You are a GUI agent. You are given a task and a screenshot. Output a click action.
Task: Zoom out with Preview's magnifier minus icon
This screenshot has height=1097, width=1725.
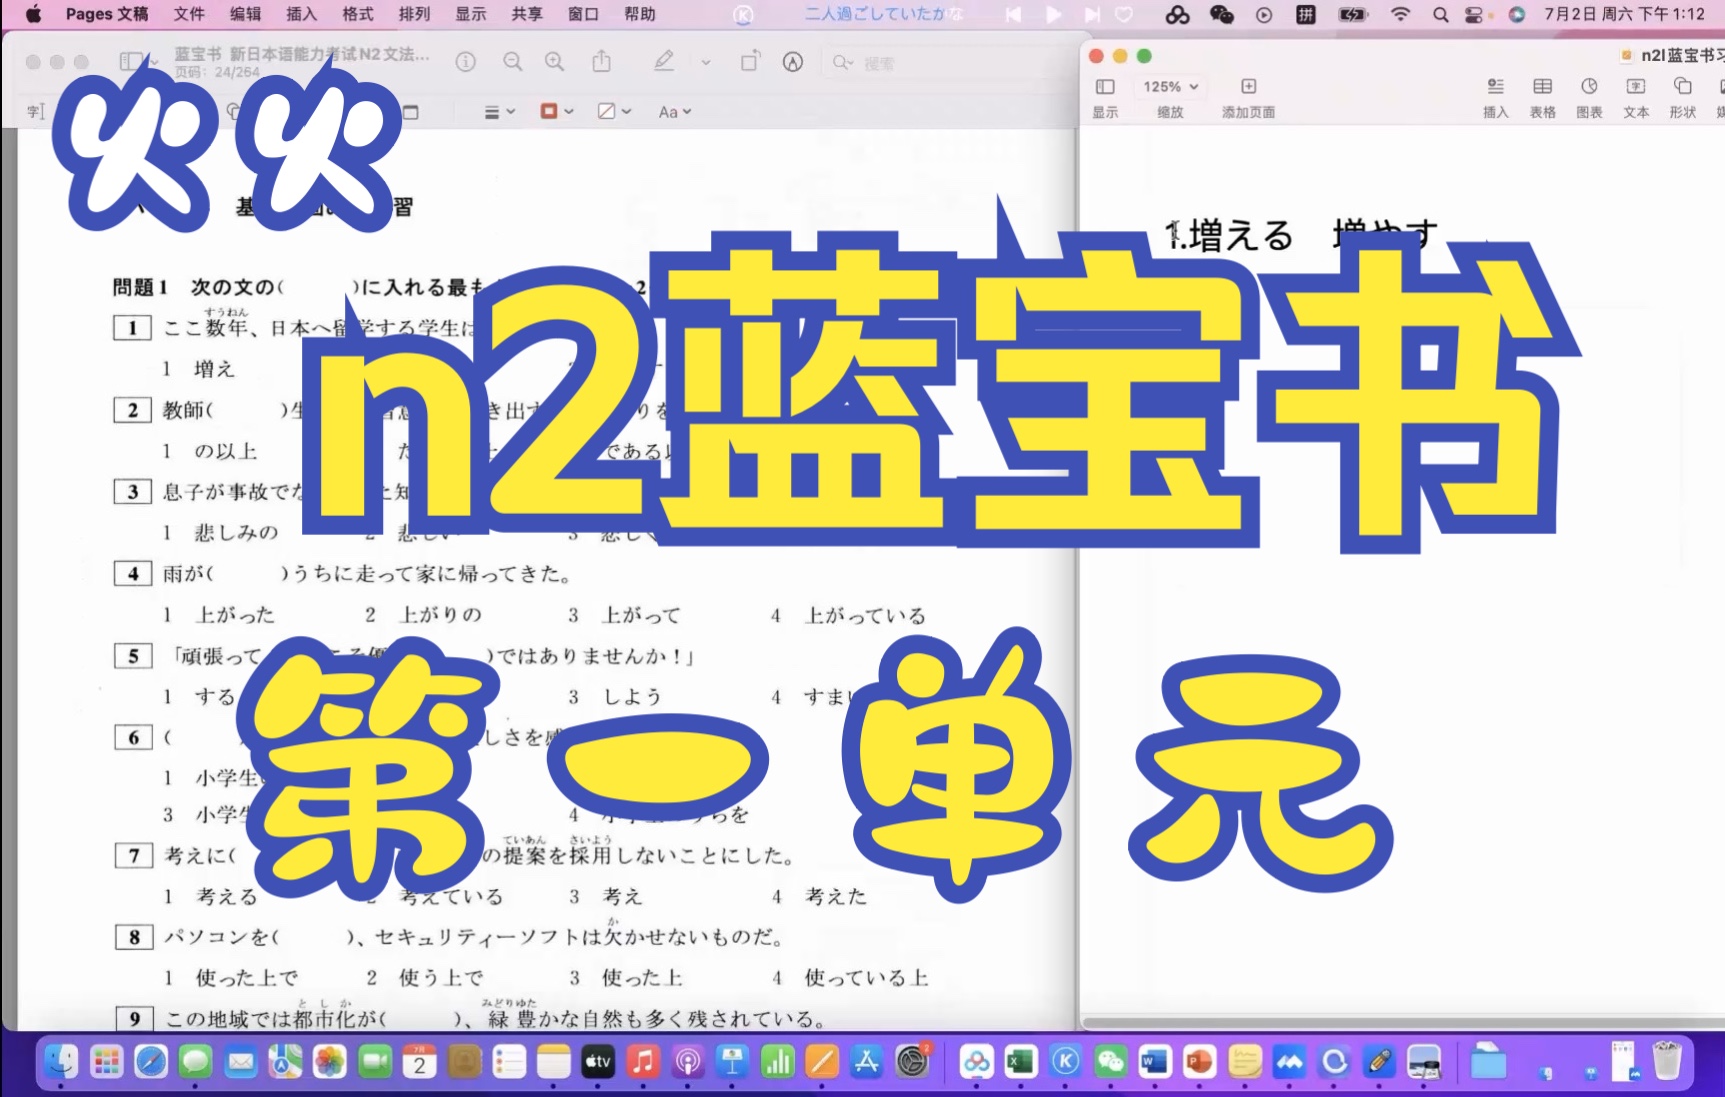pyautogui.click(x=513, y=62)
